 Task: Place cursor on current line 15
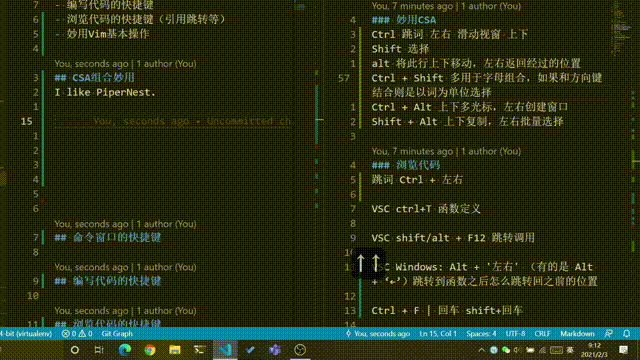pos(173,121)
